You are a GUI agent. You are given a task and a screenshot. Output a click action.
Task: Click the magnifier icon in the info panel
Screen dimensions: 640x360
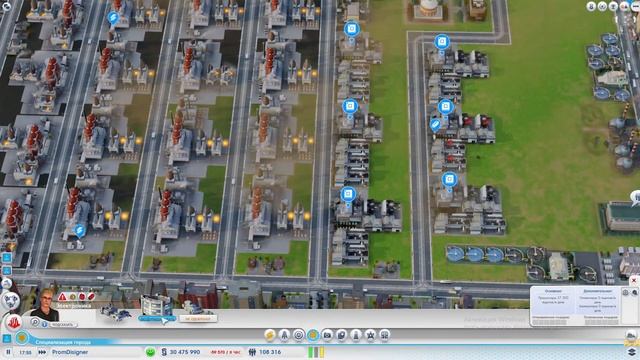click(635, 292)
